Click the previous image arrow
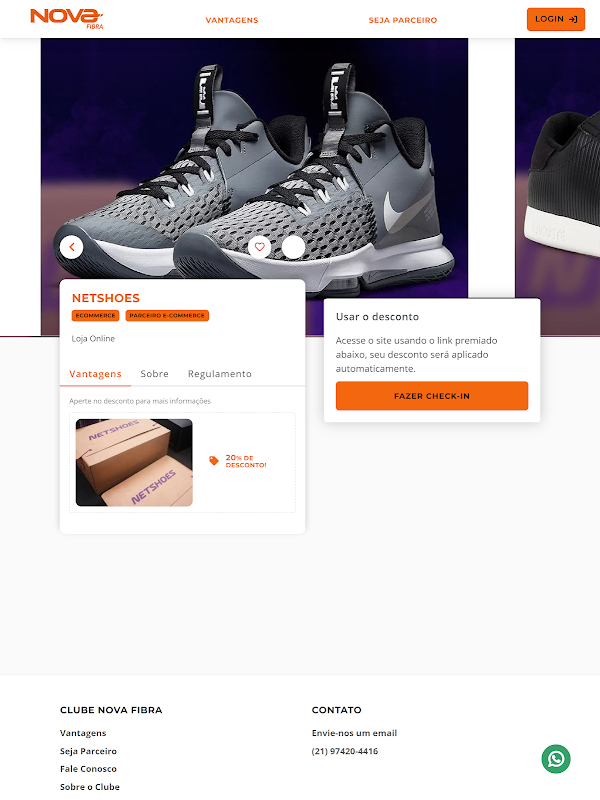 pos(71,247)
